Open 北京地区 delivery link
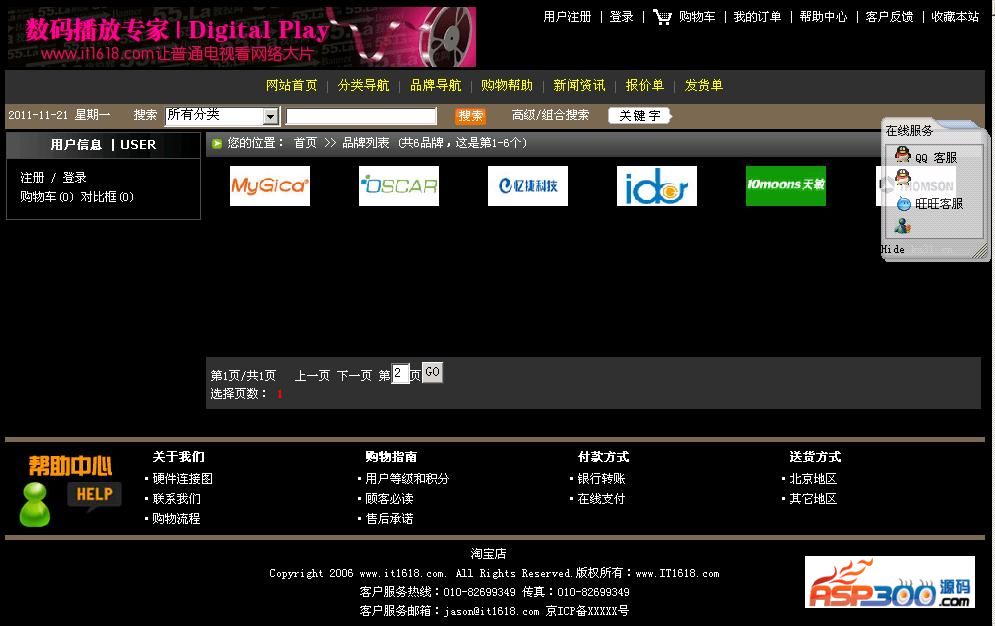The width and height of the screenshot is (995, 626). pyautogui.click(x=813, y=479)
